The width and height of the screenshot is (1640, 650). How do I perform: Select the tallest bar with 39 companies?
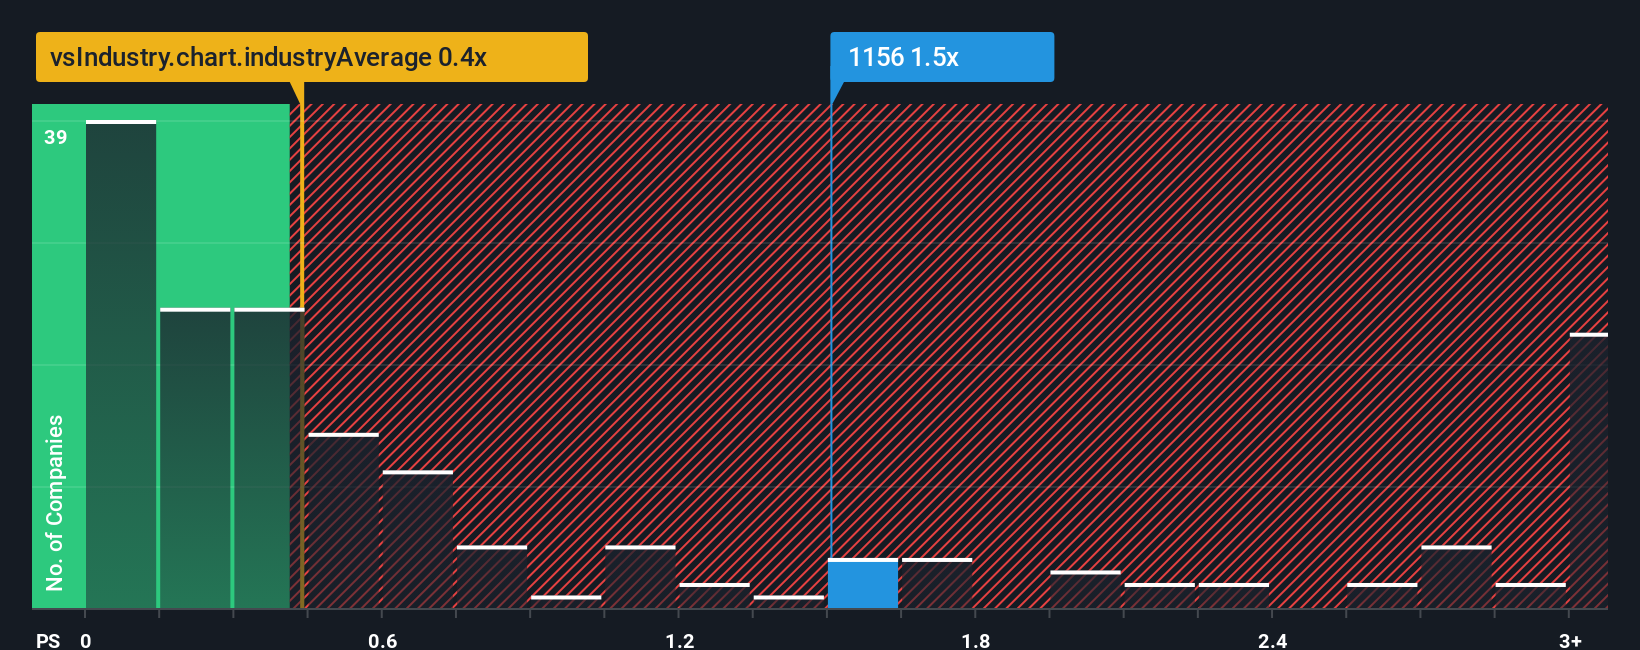tap(121, 365)
